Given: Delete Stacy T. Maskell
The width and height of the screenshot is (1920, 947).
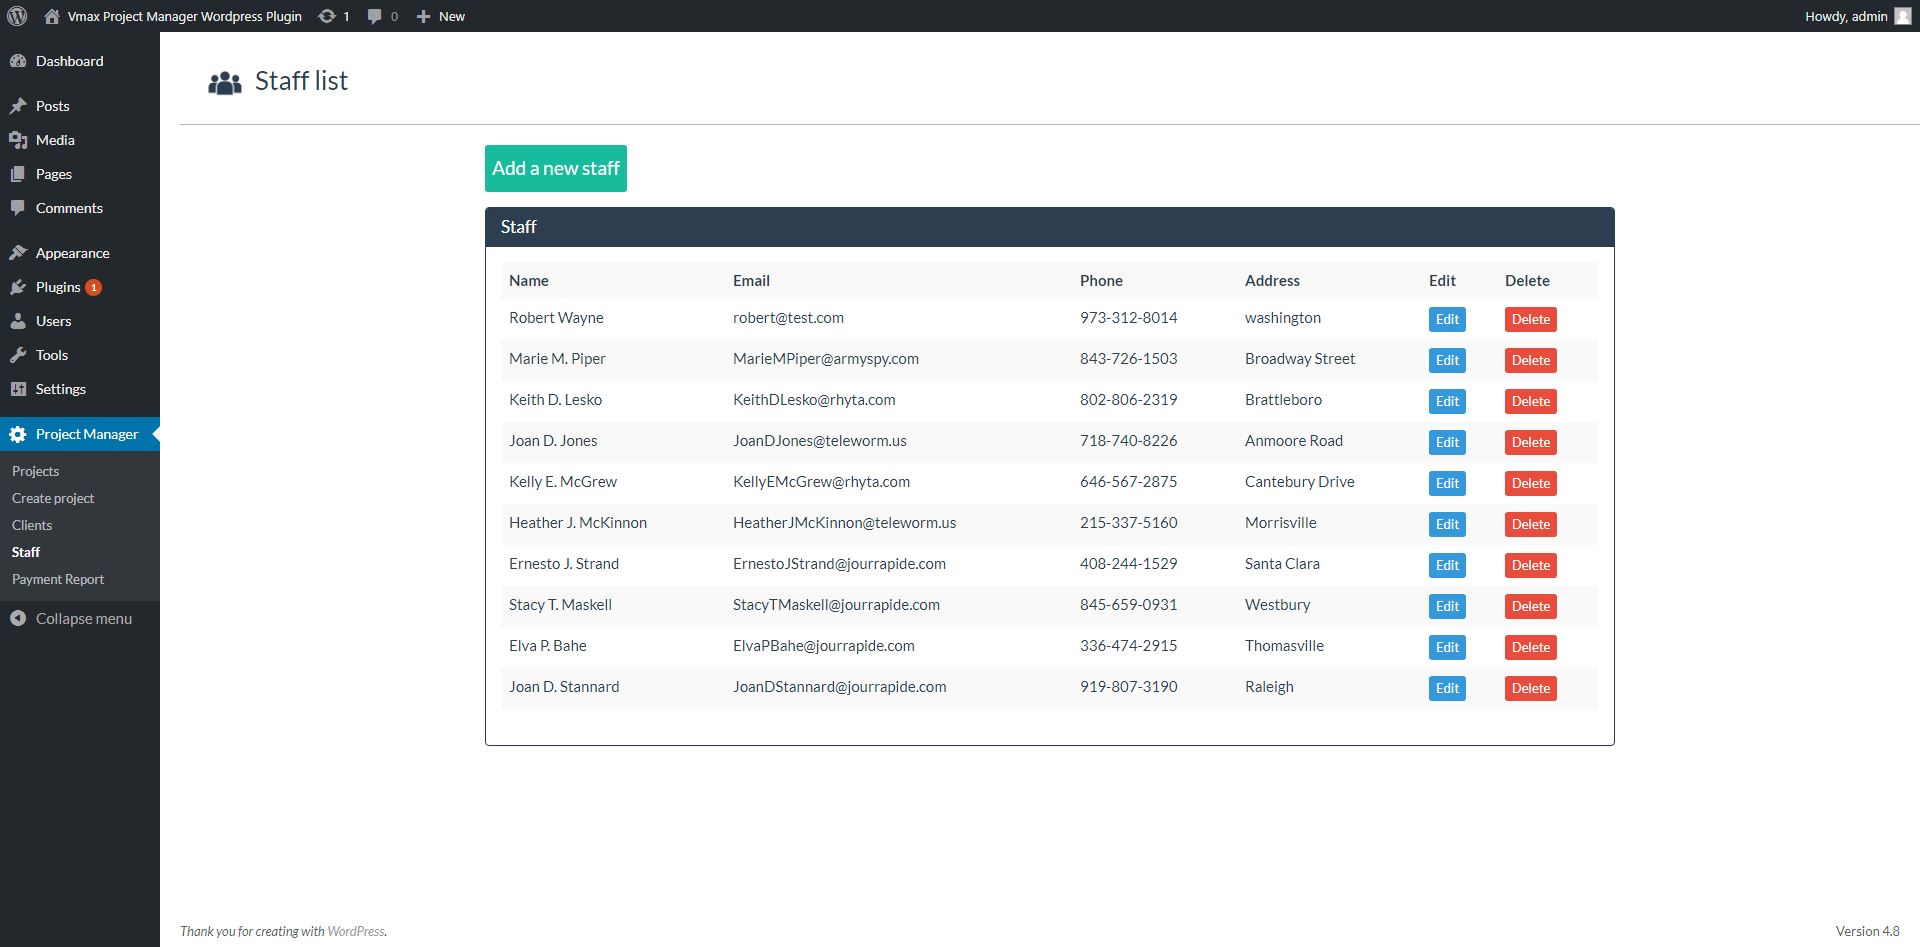Looking at the screenshot, I should pos(1531,606).
